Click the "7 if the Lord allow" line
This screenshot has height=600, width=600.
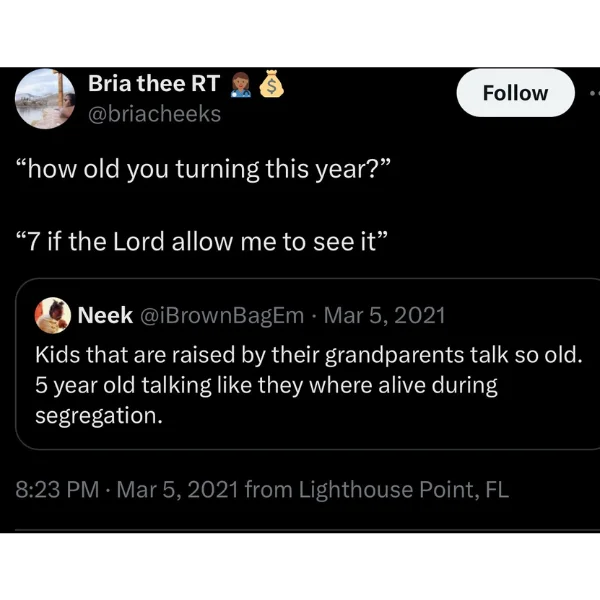click(202, 242)
